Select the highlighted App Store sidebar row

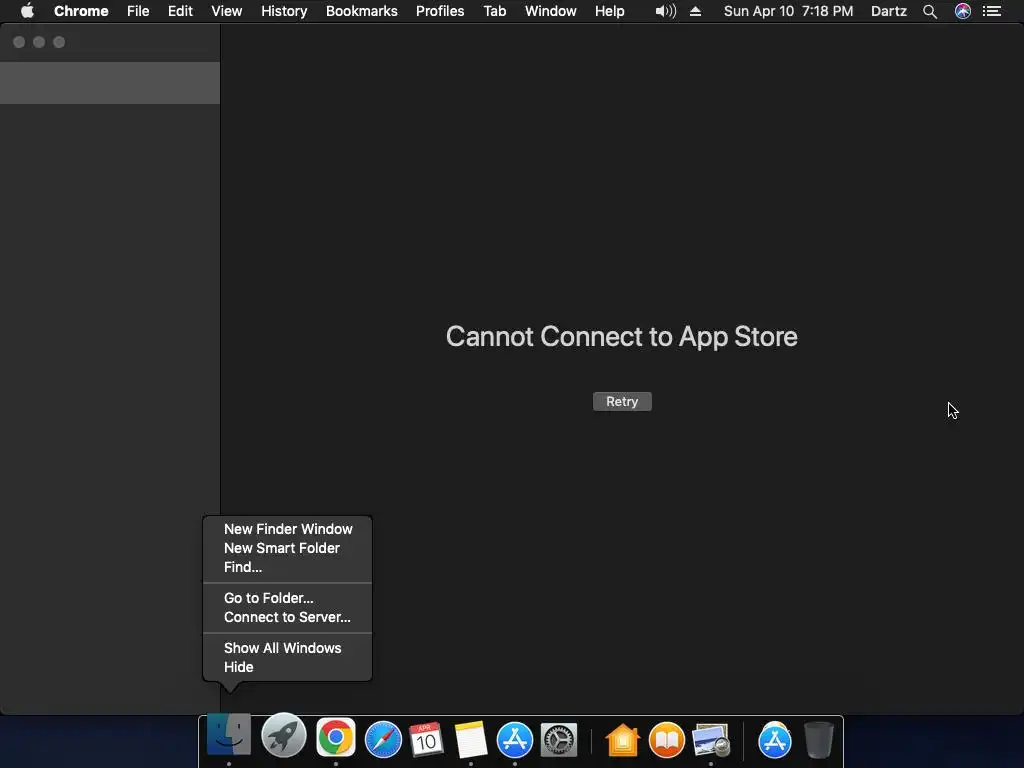[x=110, y=83]
